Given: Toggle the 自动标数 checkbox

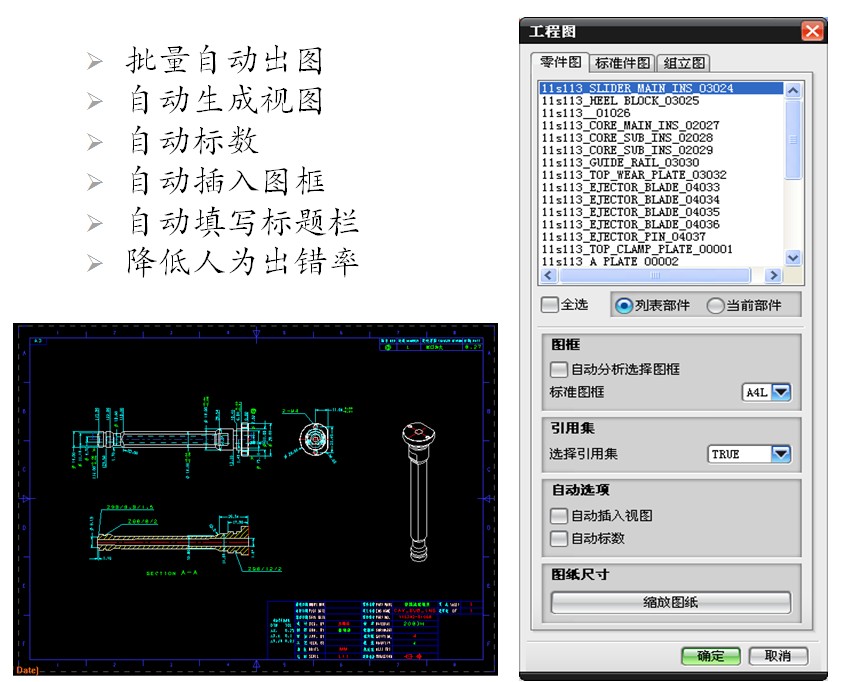Looking at the screenshot, I should tap(559, 538).
